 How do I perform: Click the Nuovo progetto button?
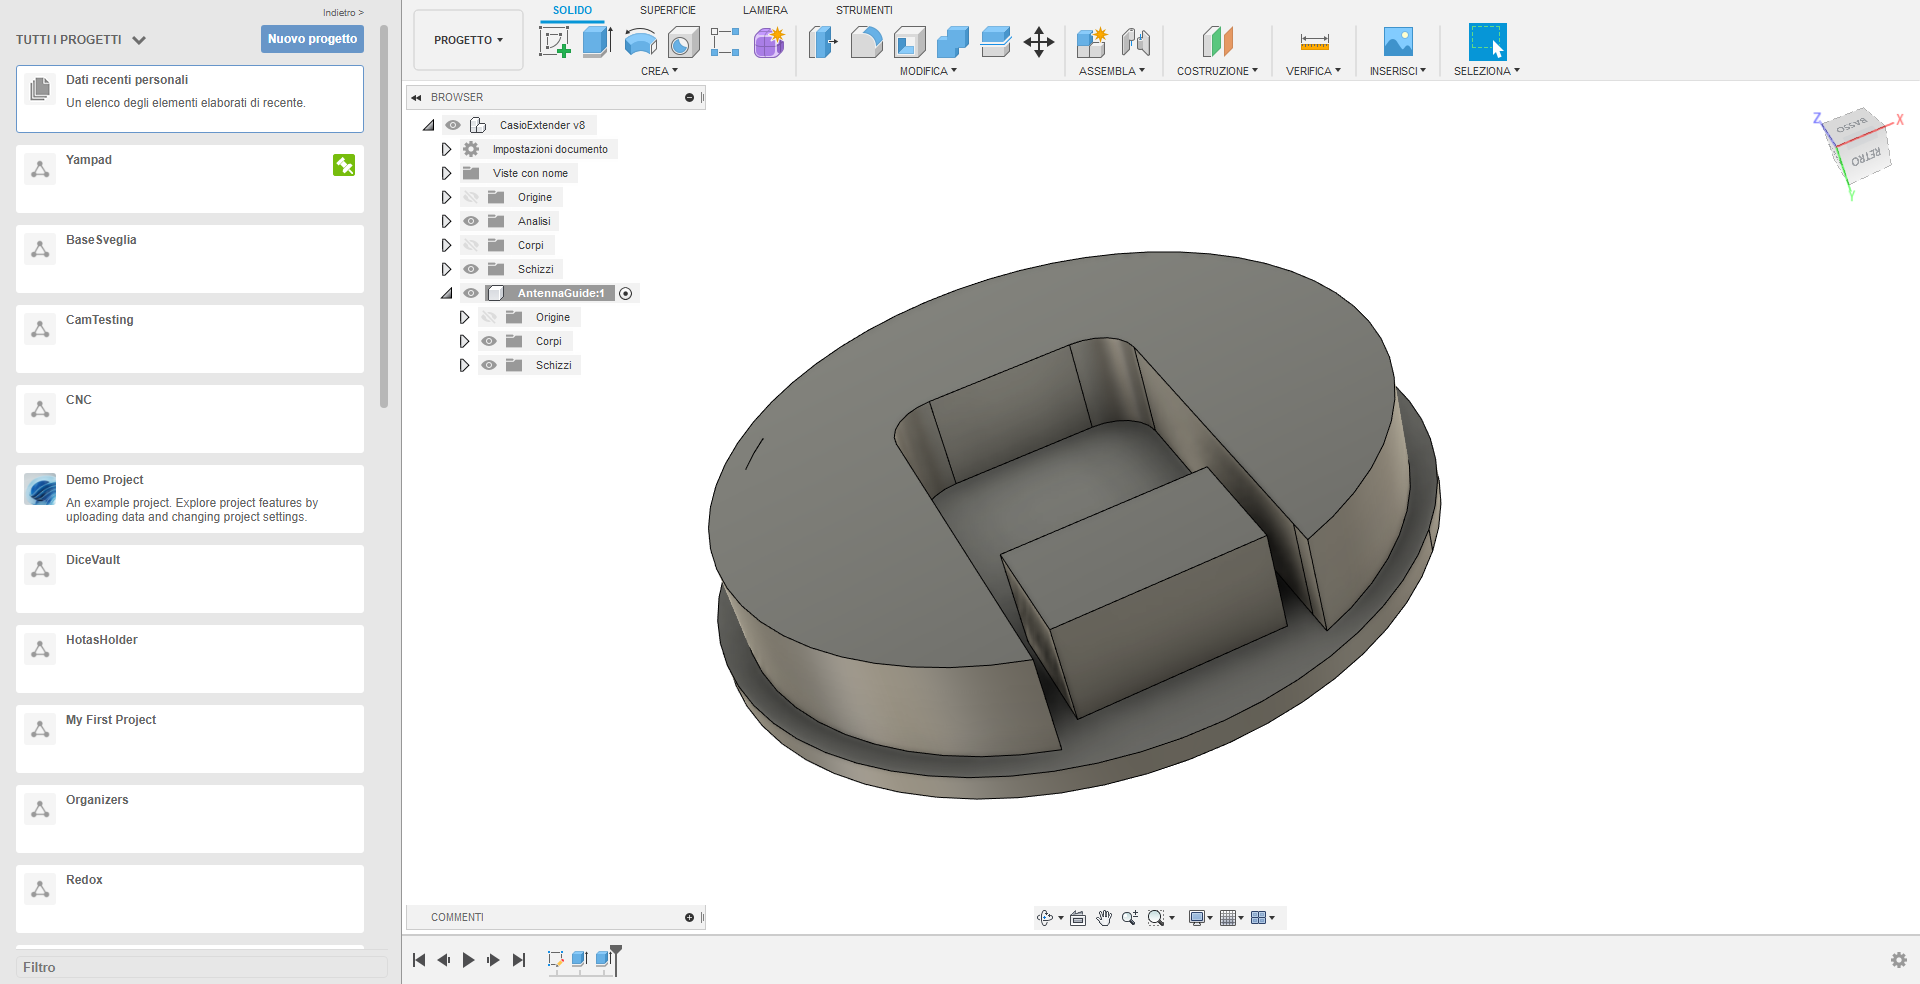pyautogui.click(x=312, y=39)
